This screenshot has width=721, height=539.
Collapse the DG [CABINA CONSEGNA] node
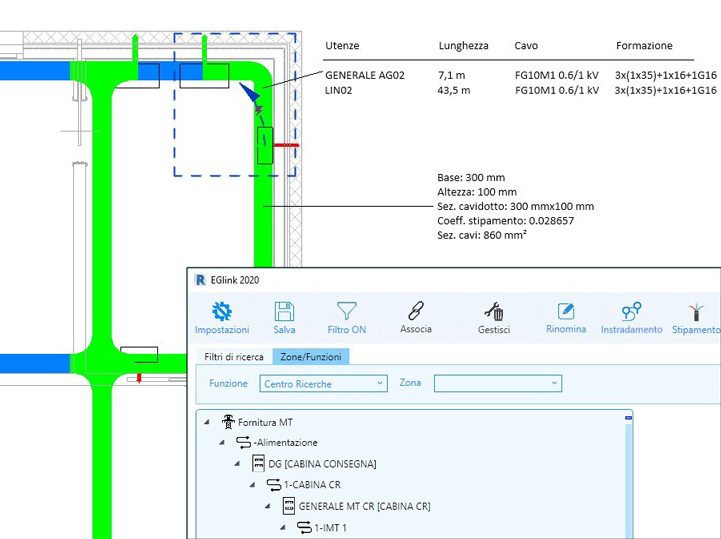coord(237,464)
